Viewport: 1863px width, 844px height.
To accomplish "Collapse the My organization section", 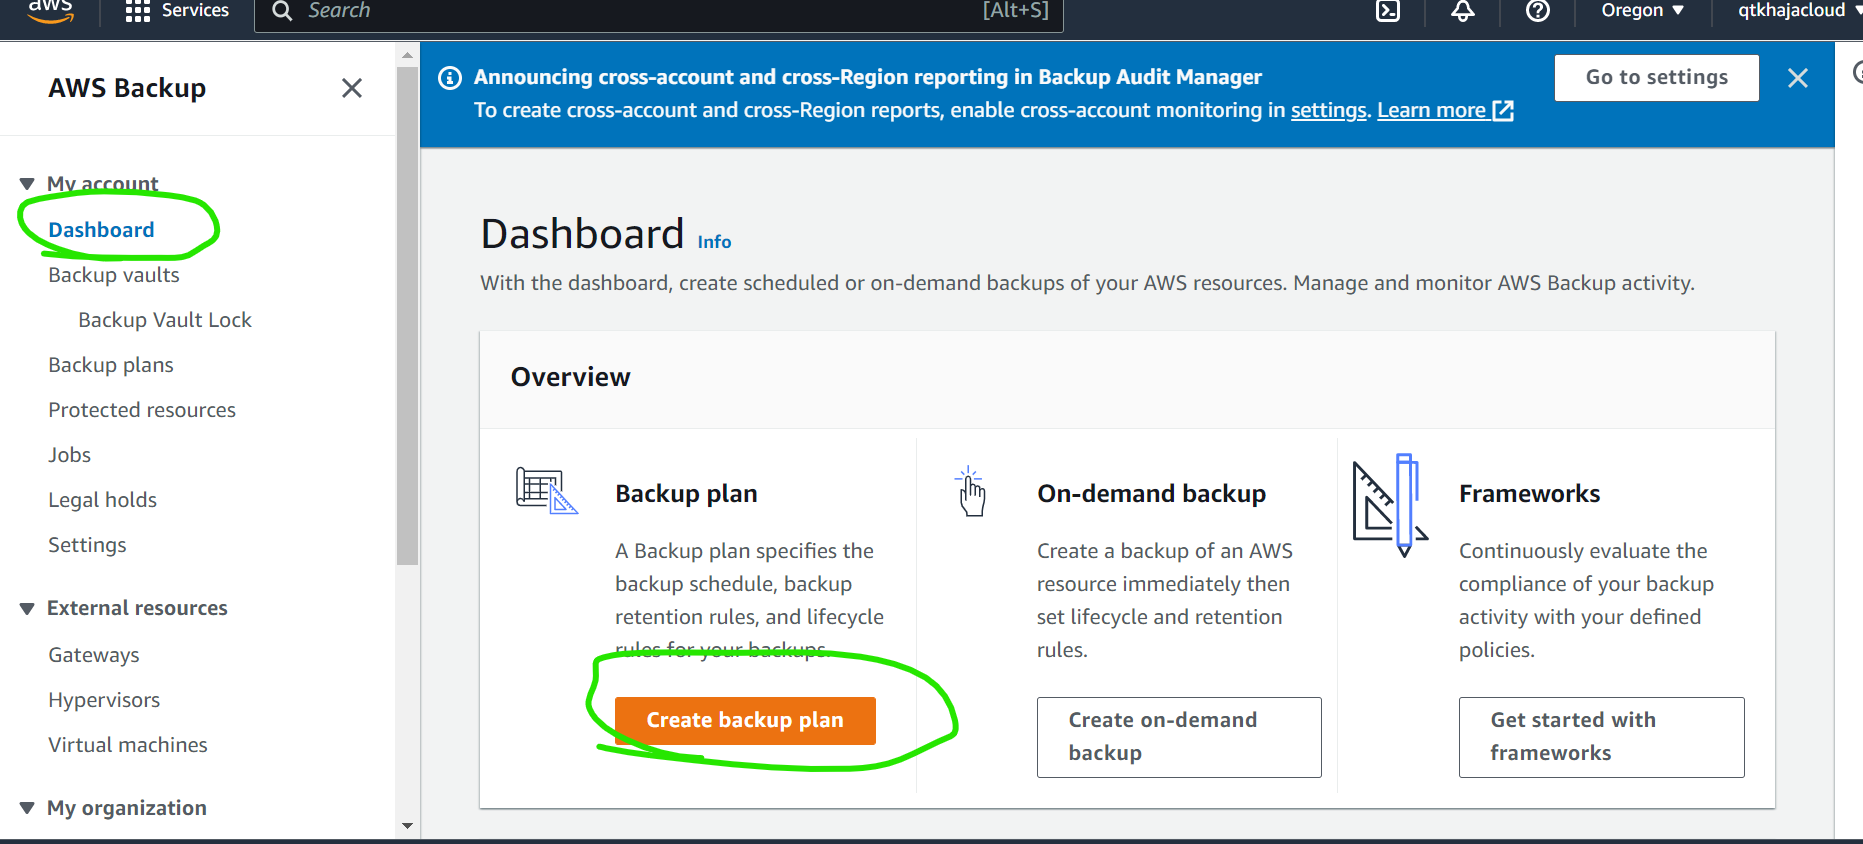I will pos(27,808).
